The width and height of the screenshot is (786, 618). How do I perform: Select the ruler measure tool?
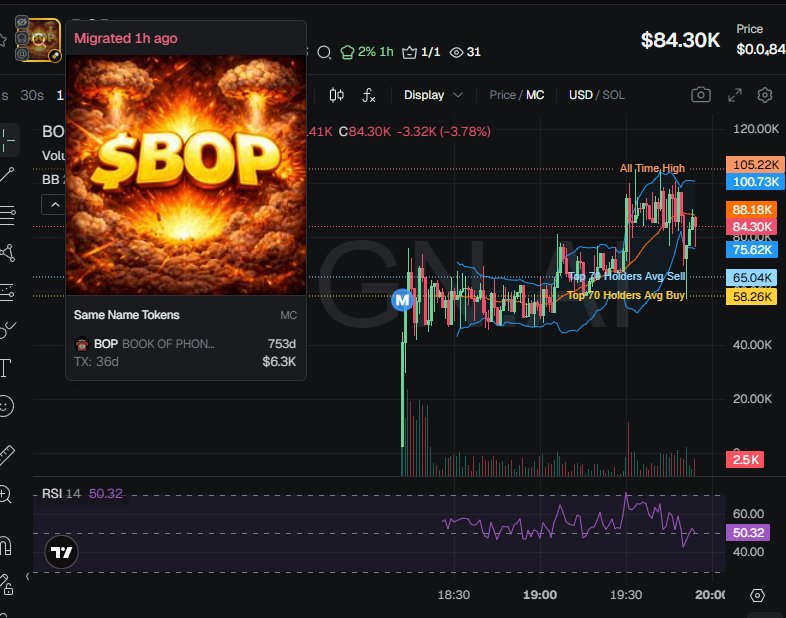(6, 456)
